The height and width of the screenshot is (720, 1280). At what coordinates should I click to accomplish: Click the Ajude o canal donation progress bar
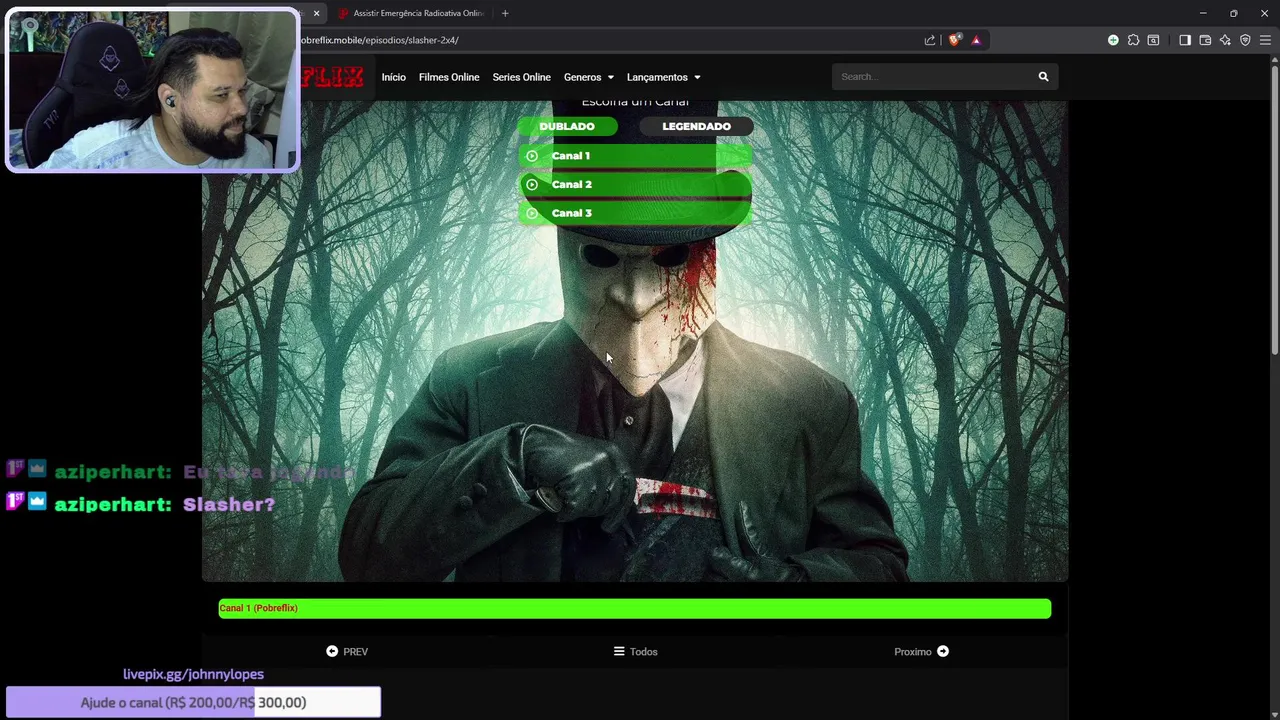coord(193,702)
